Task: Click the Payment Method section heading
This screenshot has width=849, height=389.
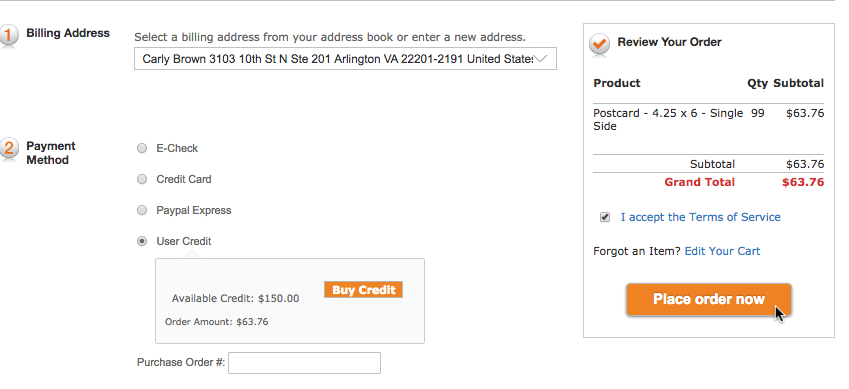Action: [x=51, y=153]
